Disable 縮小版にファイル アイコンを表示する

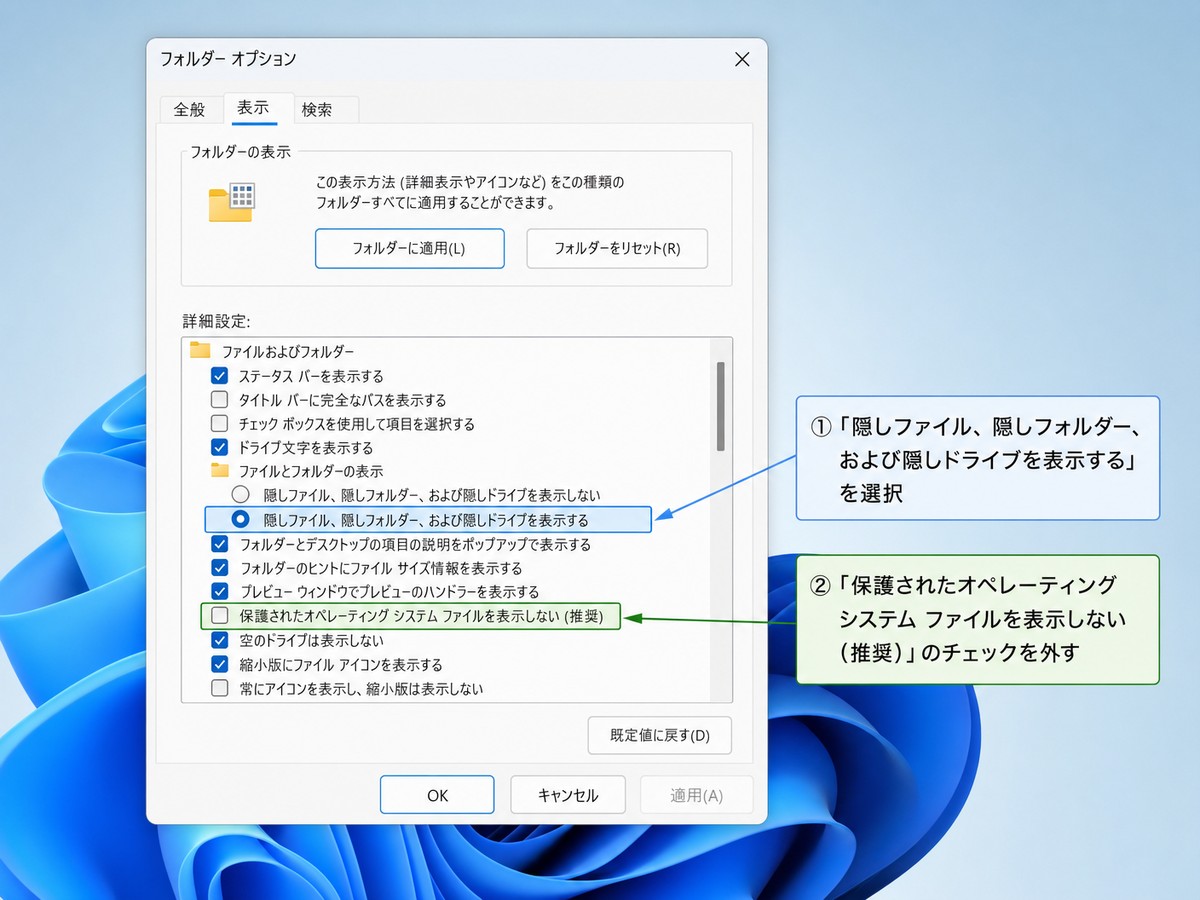pos(220,664)
